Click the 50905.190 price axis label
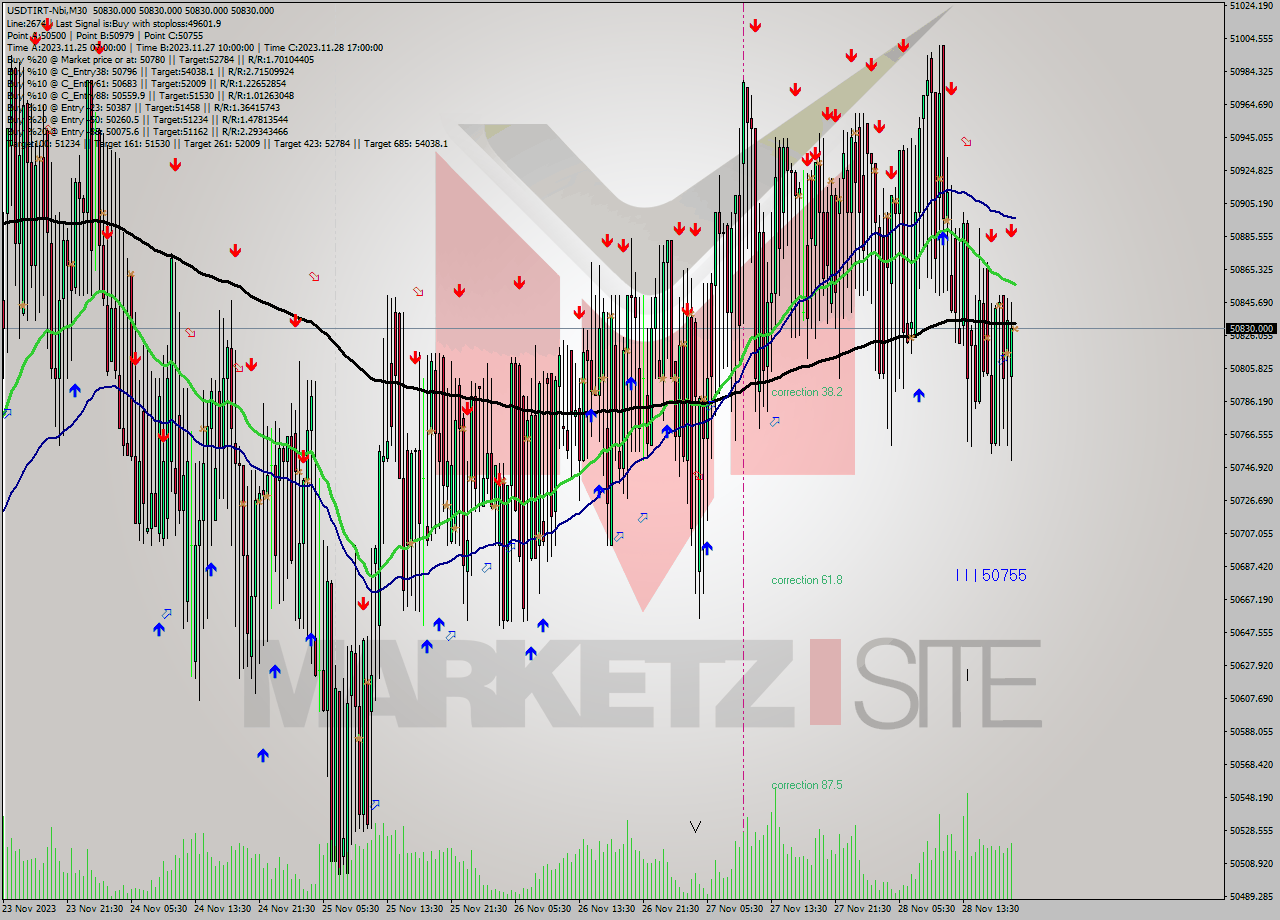The width and height of the screenshot is (1280, 920). click(1251, 203)
